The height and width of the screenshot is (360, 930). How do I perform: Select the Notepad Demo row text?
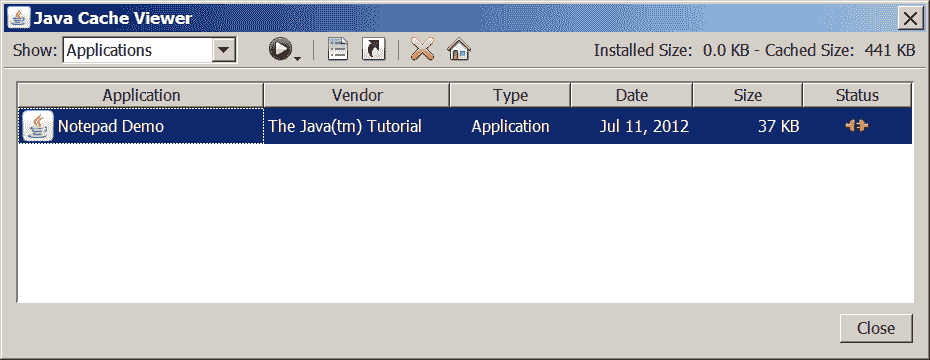coord(111,126)
